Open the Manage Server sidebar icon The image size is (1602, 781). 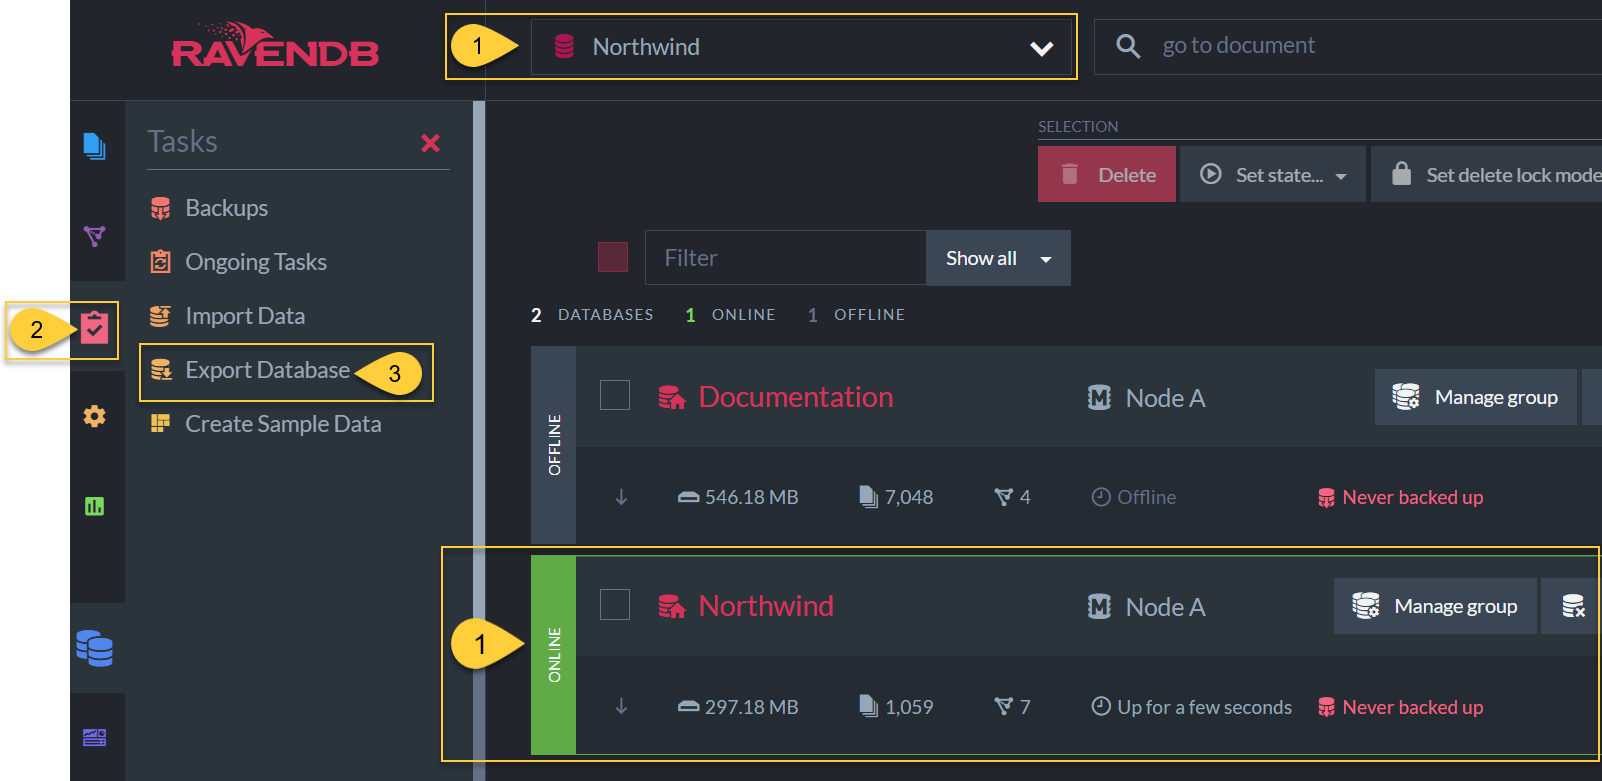[x=95, y=737]
